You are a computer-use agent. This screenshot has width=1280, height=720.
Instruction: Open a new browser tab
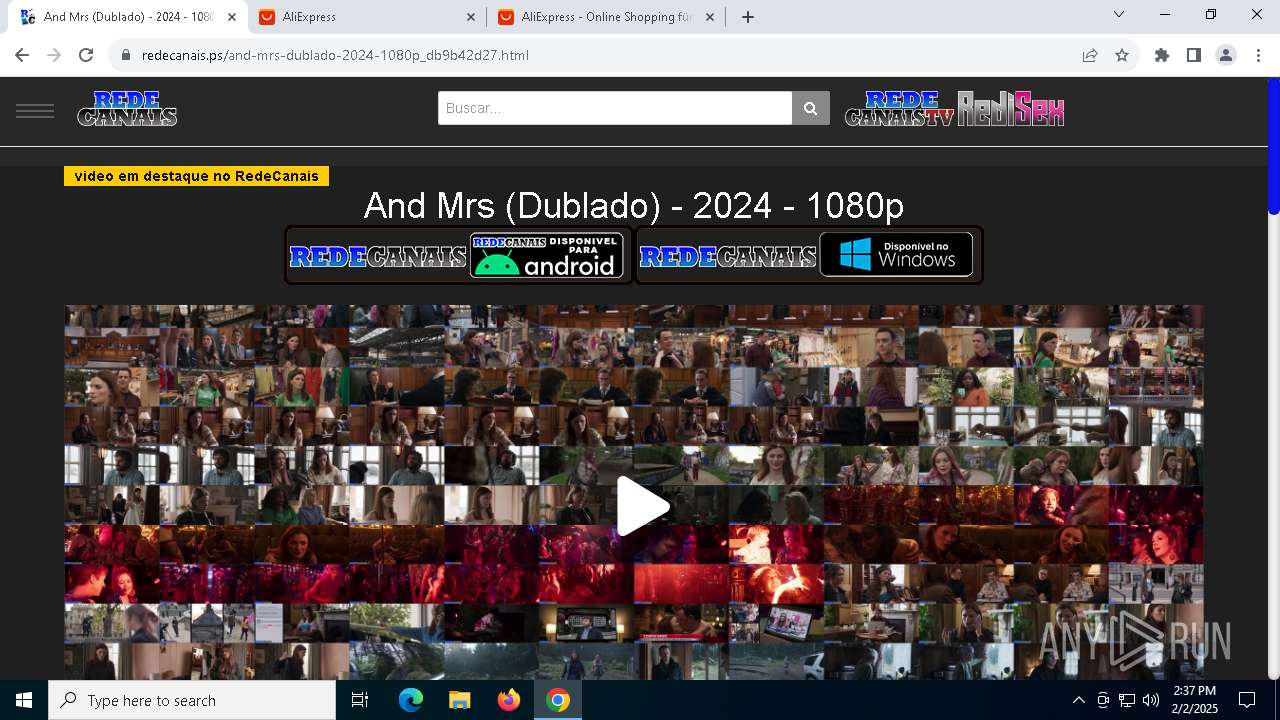[748, 17]
